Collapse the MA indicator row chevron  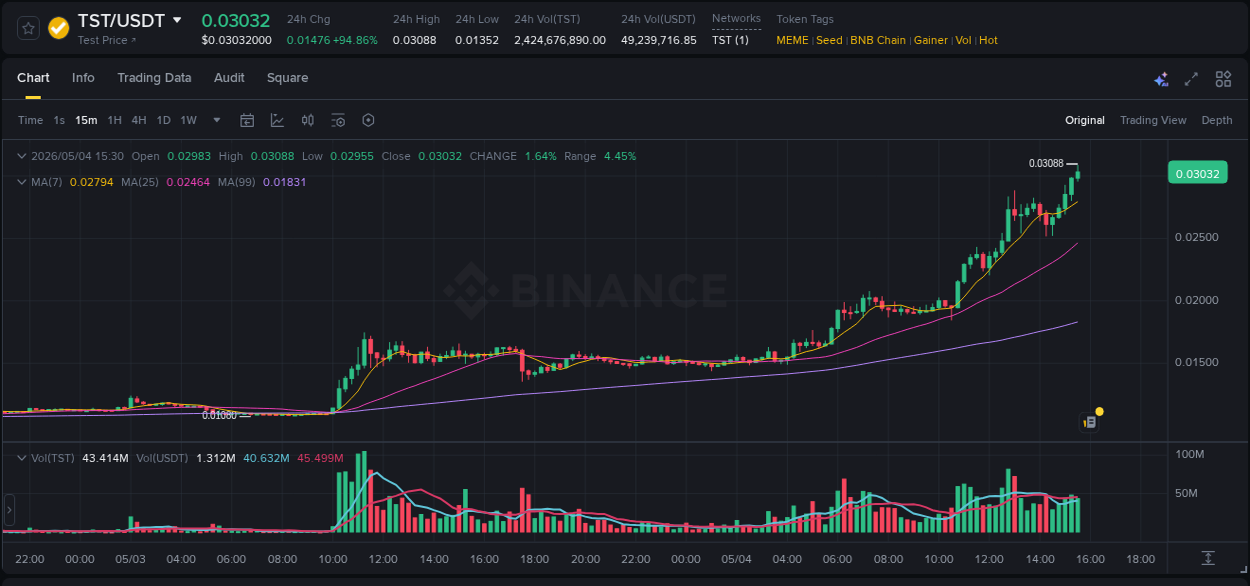22,182
